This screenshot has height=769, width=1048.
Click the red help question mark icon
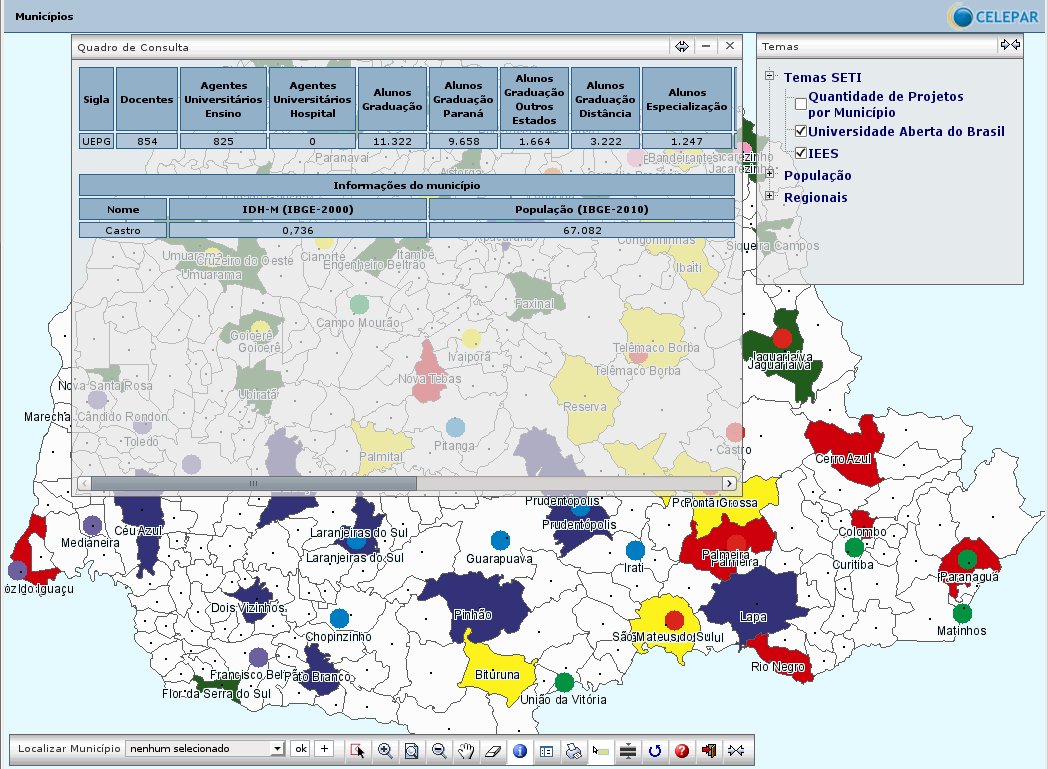pyautogui.click(x=682, y=749)
